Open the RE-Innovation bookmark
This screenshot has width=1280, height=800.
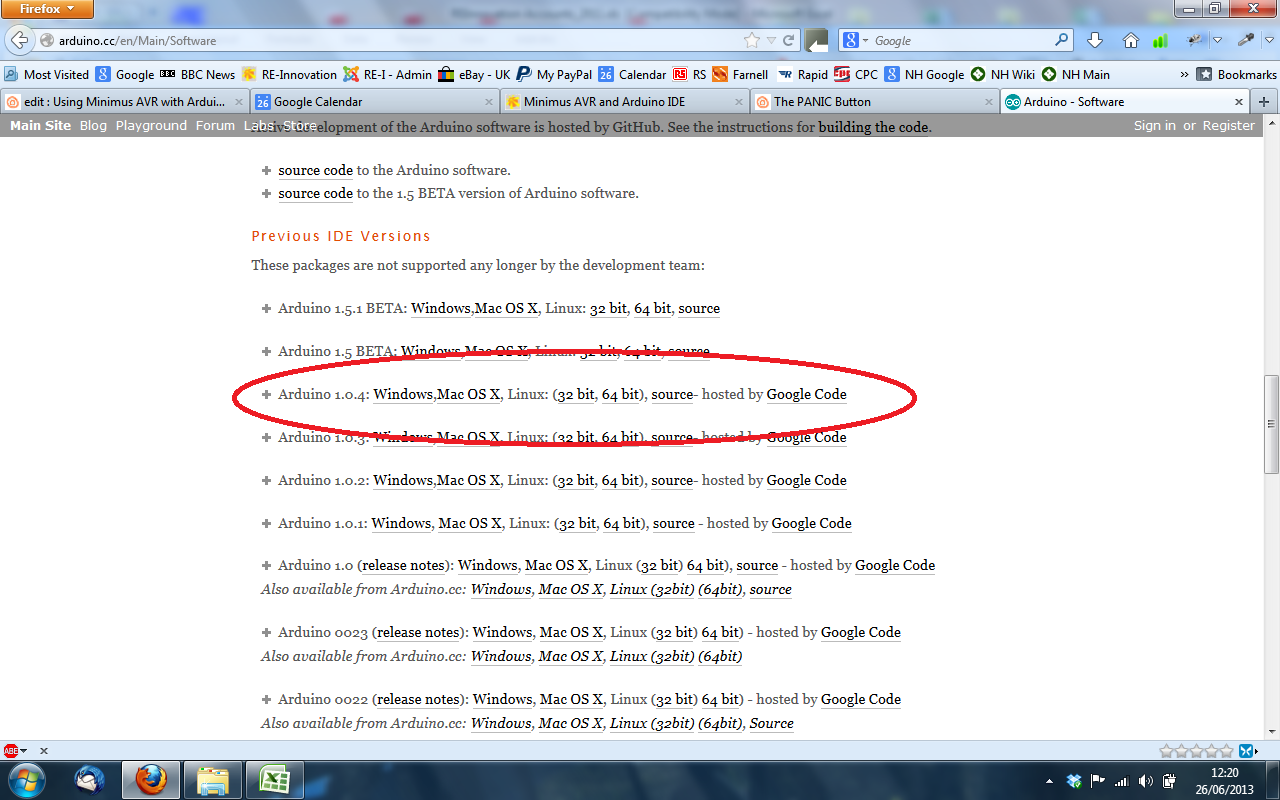[289, 74]
